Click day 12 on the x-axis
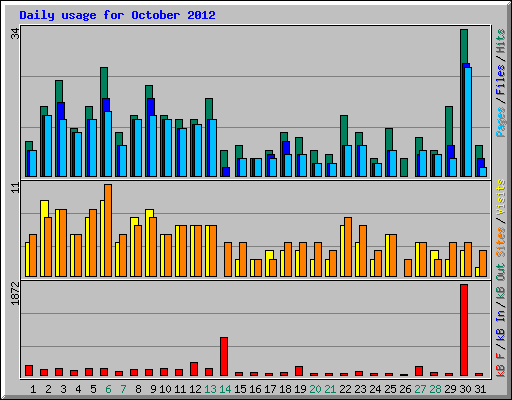This screenshot has width=512, height=400. point(195,389)
